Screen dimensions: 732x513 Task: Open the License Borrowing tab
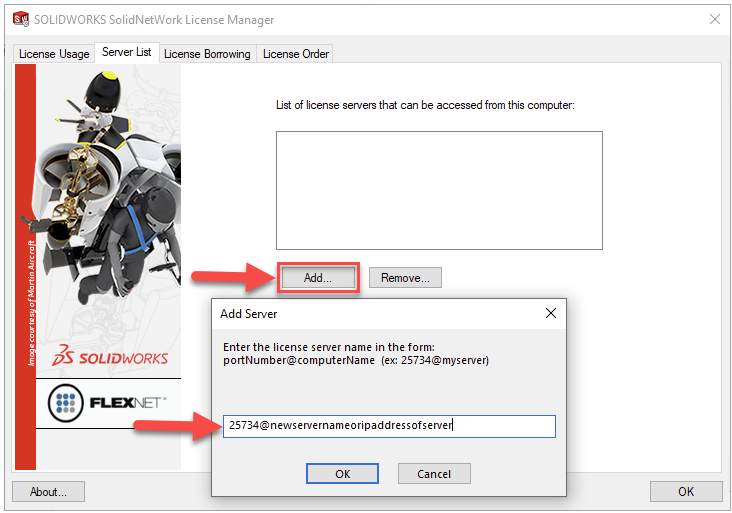(x=207, y=54)
